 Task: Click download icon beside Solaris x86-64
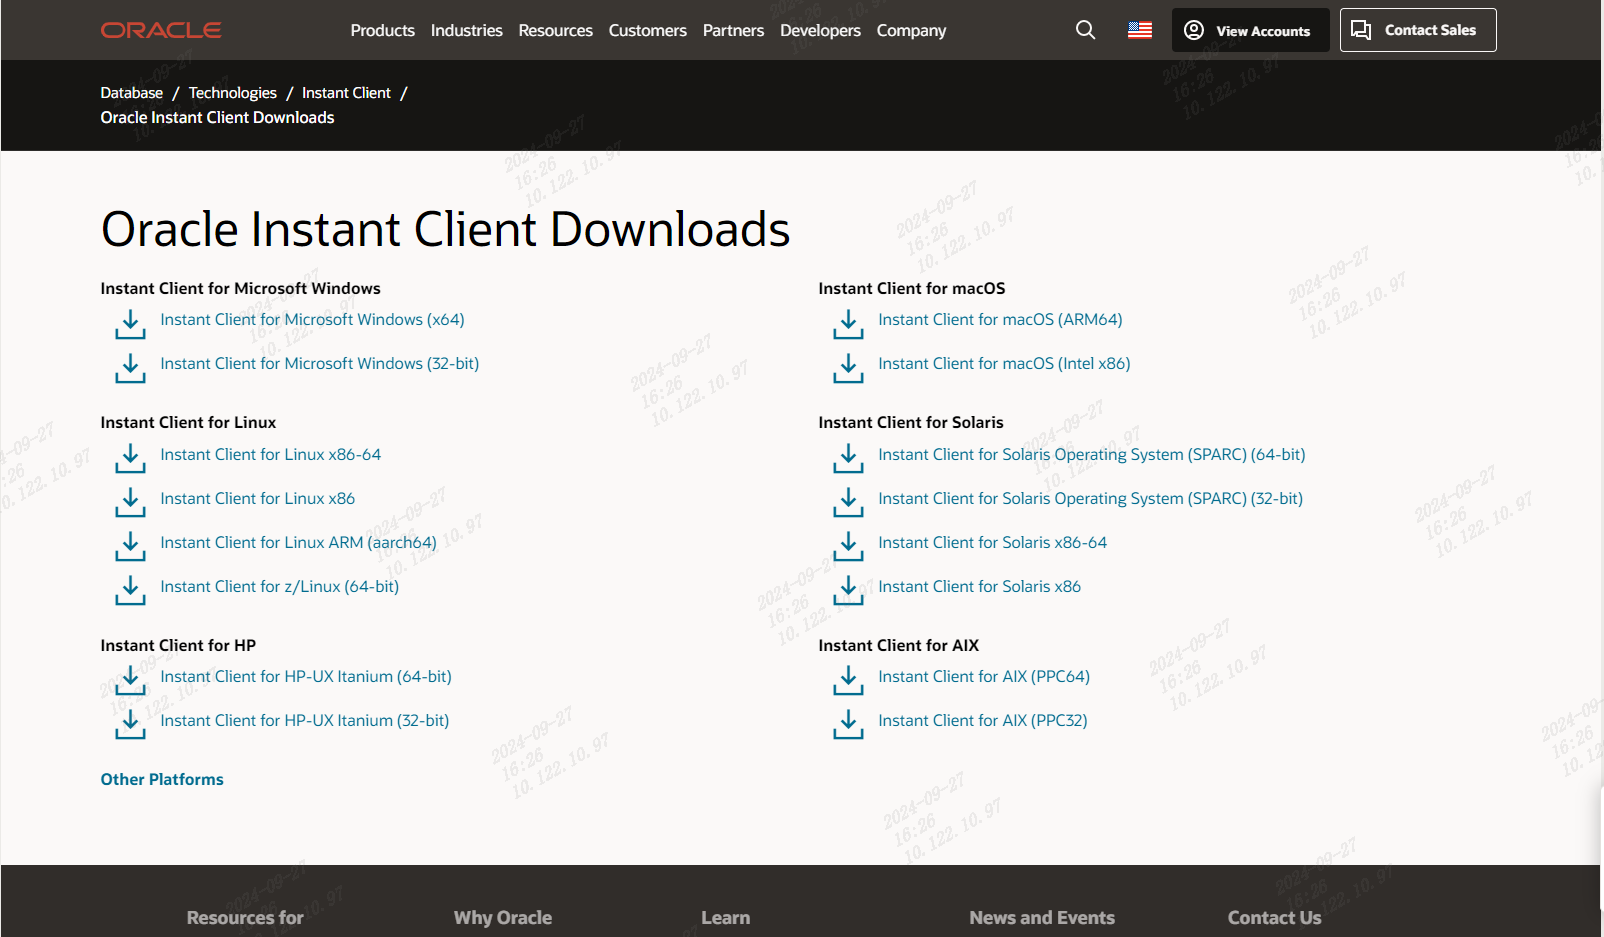848,546
